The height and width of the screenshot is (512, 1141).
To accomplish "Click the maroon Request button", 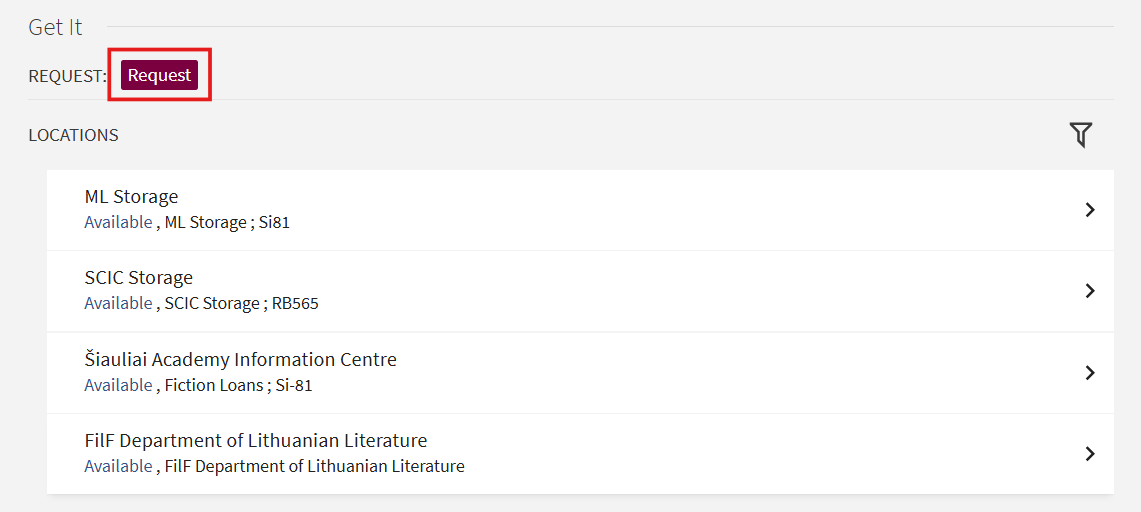I will tap(159, 75).
